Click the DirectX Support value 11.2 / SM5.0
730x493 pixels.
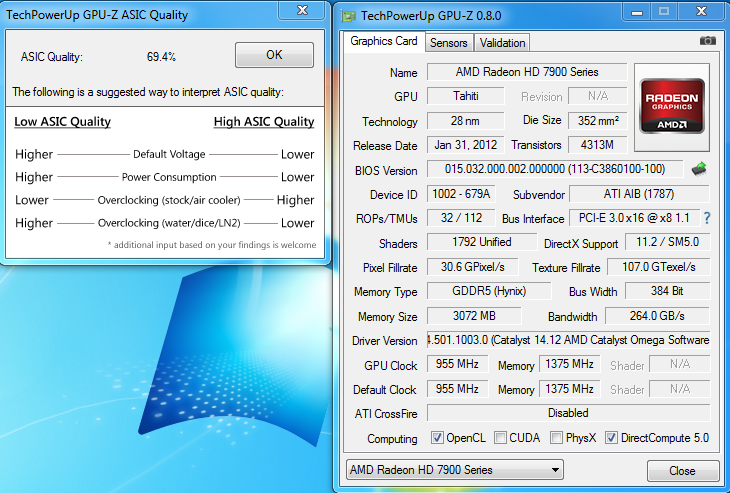coord(667,242)
